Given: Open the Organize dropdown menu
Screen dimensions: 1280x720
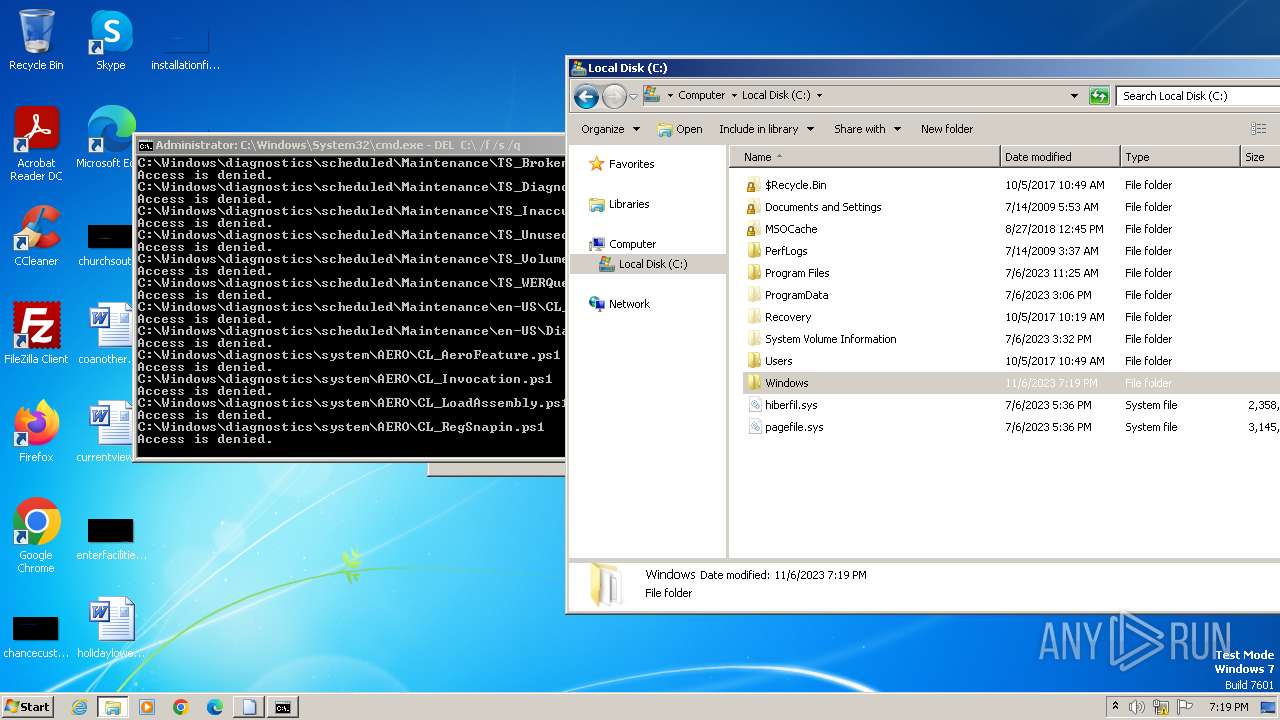Looking at the screenshot, I should (610, 129).
